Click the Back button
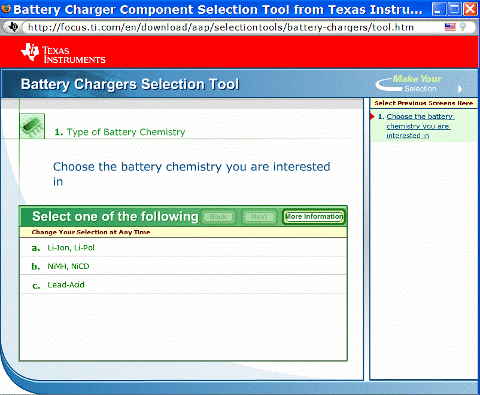Screen dimensions: 480x395 click(218, 217)
